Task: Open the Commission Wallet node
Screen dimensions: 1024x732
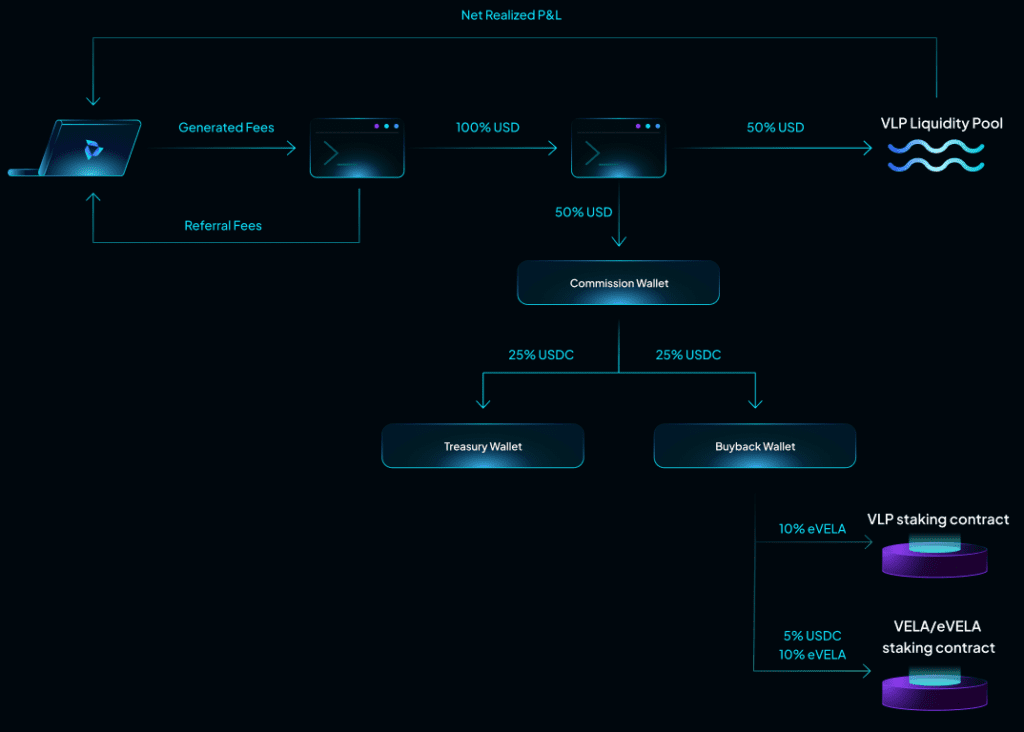Action: coord(618,283)
